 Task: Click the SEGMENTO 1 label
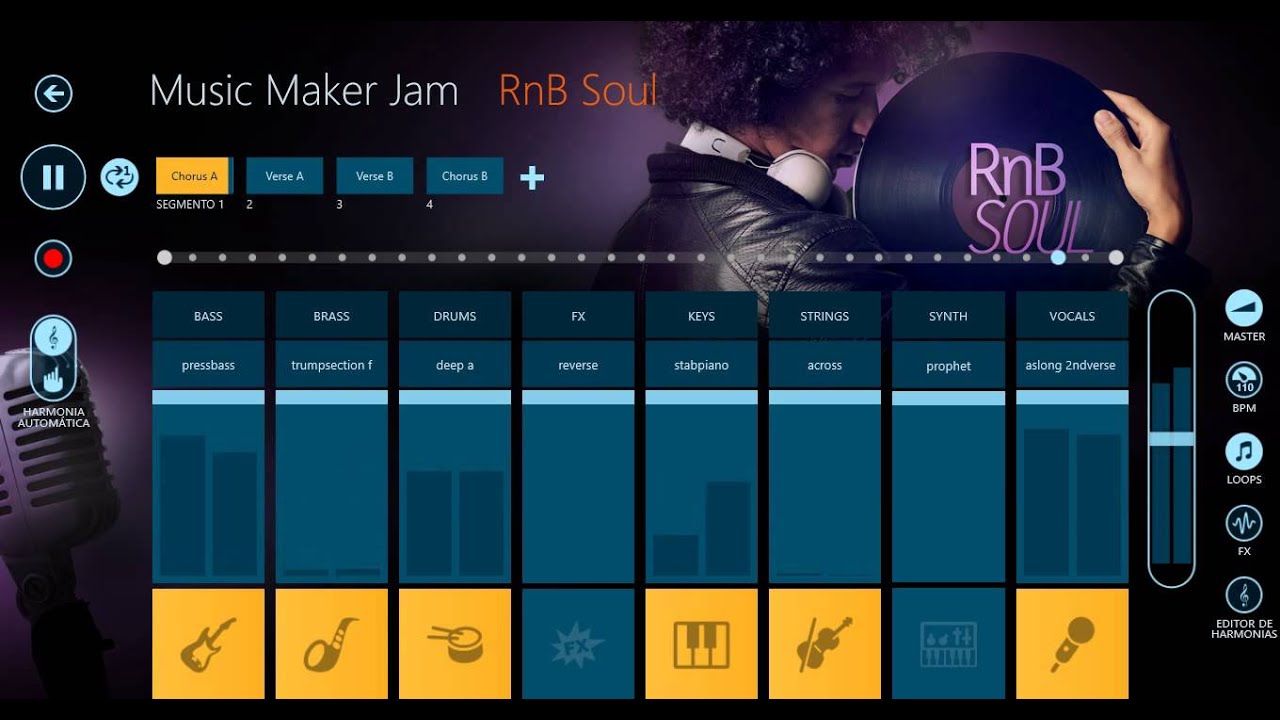[x=190, y=204]
